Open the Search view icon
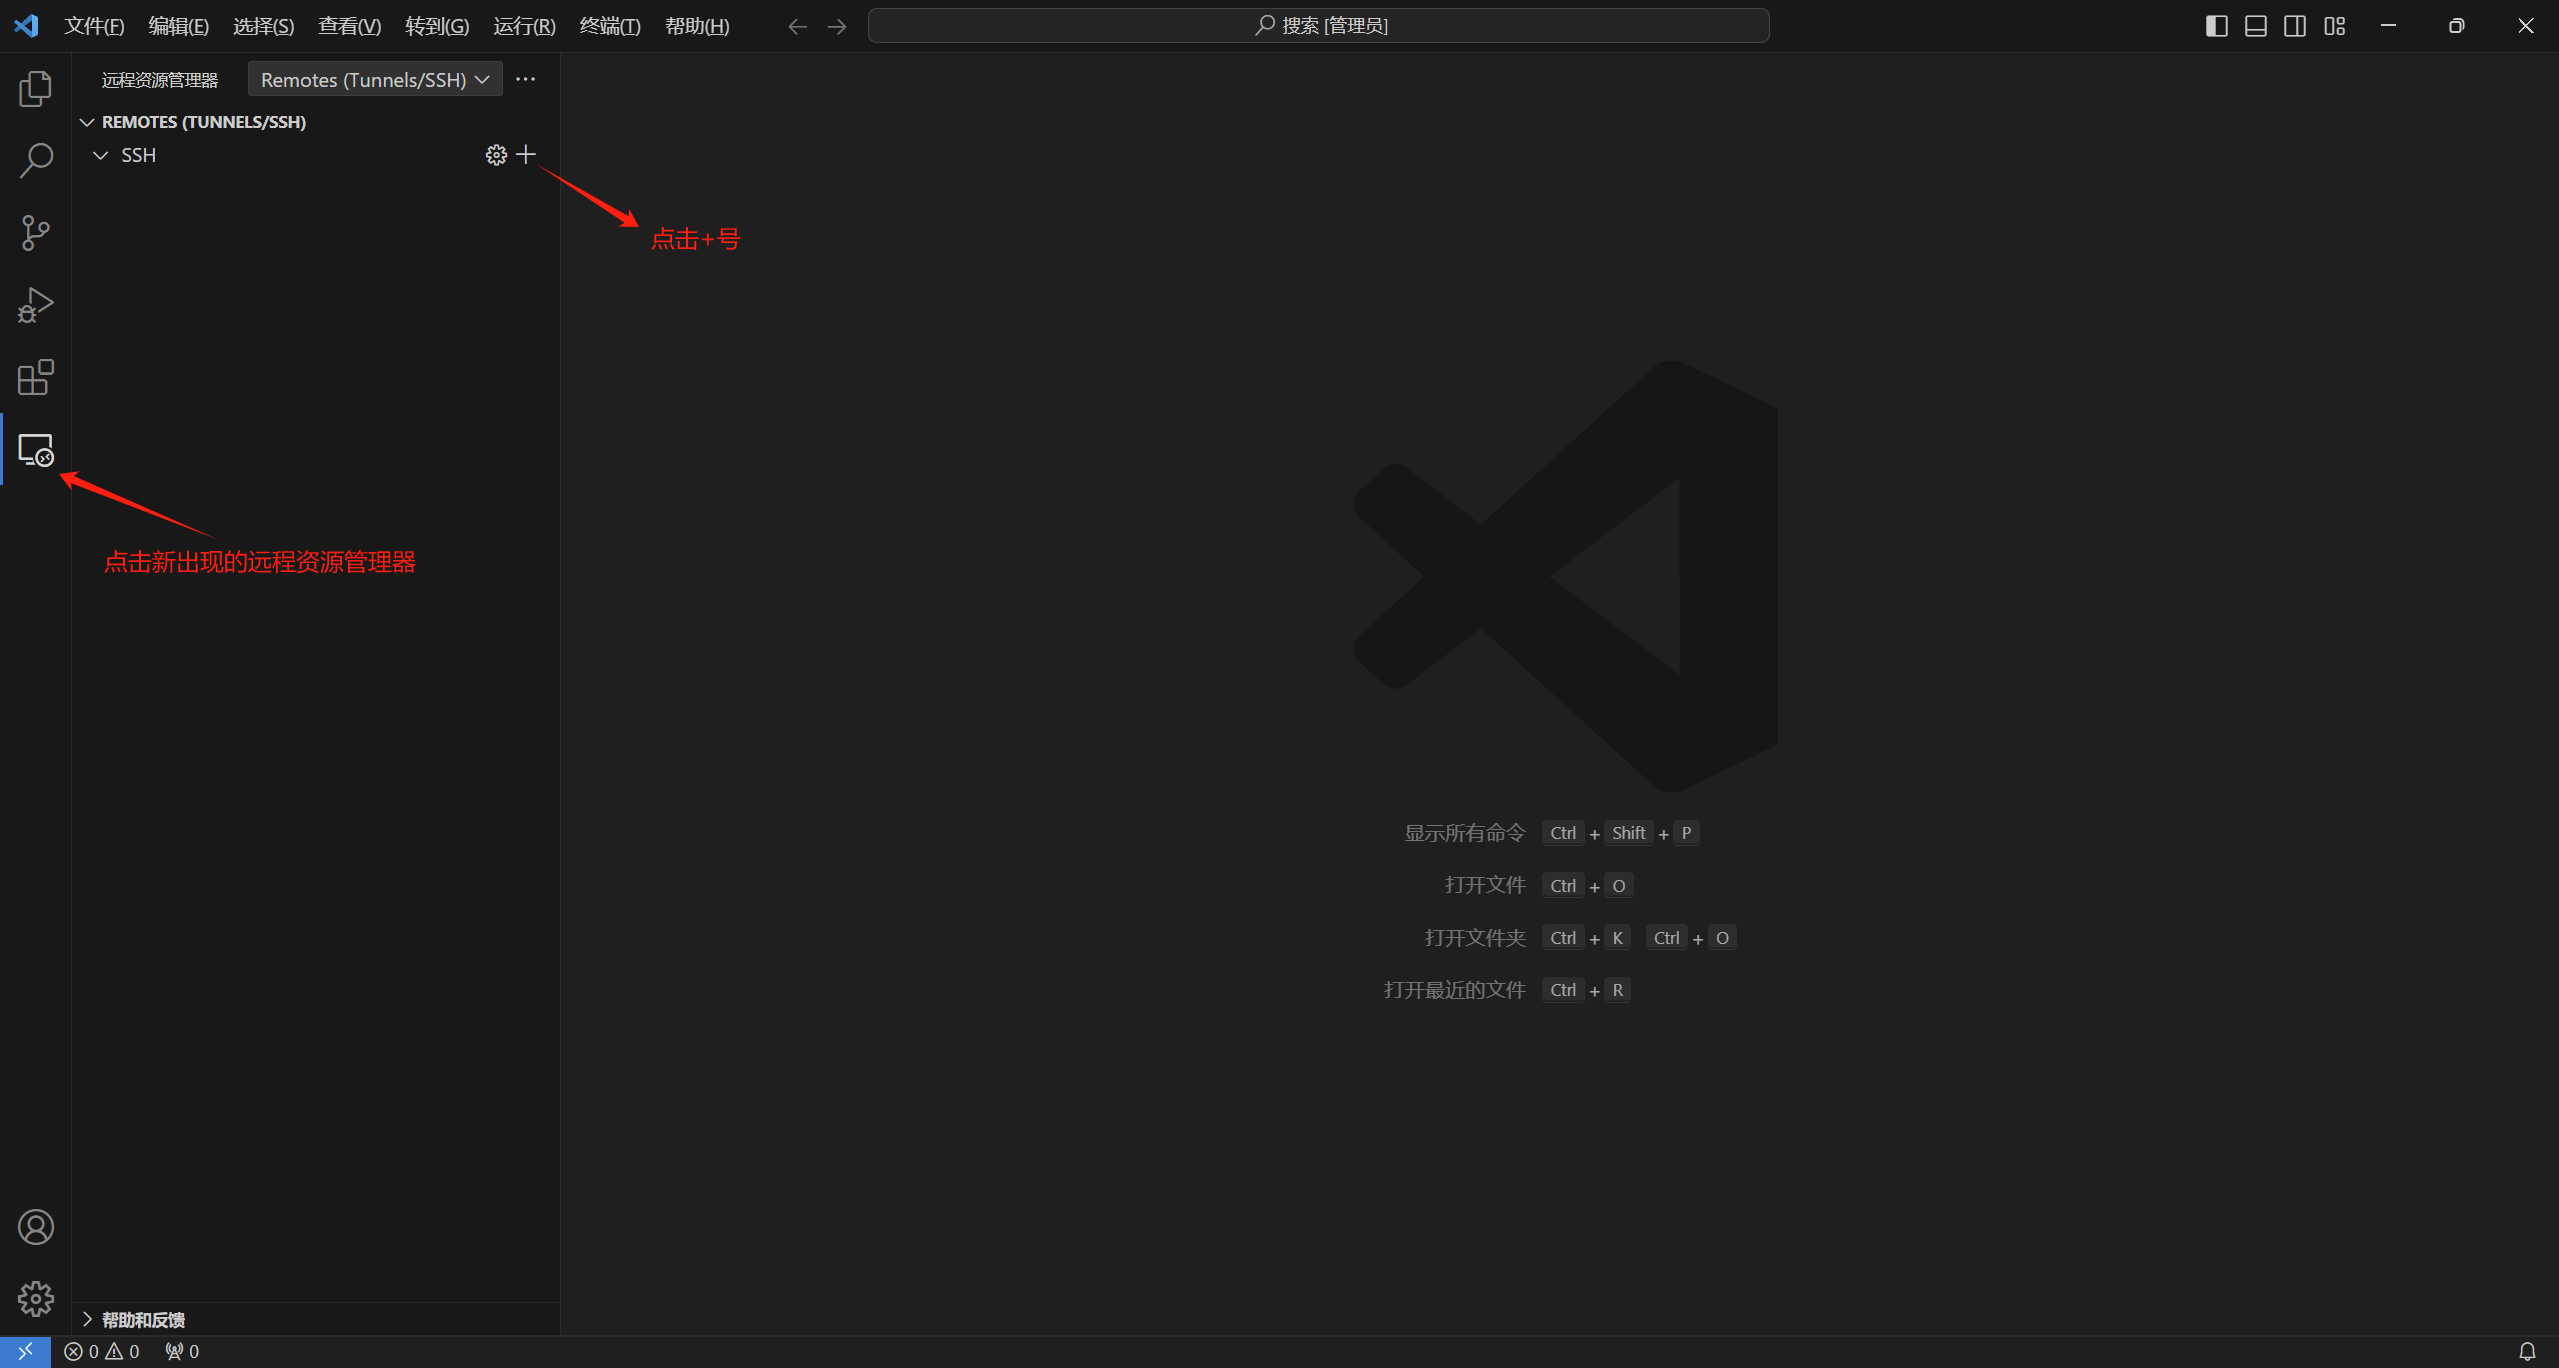 (x=35, y=160)
